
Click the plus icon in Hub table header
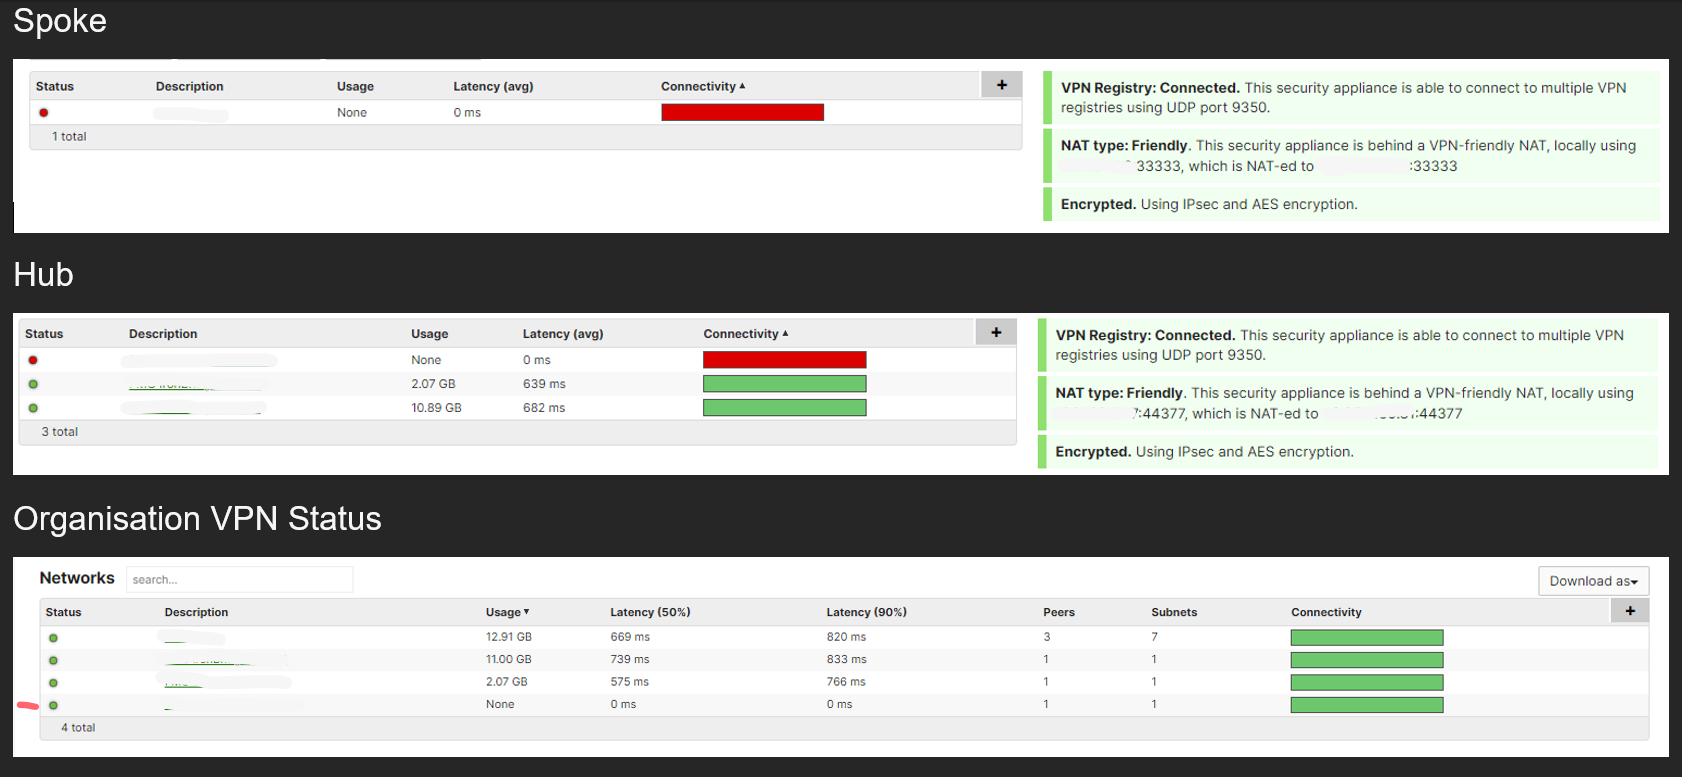point(996,332)
